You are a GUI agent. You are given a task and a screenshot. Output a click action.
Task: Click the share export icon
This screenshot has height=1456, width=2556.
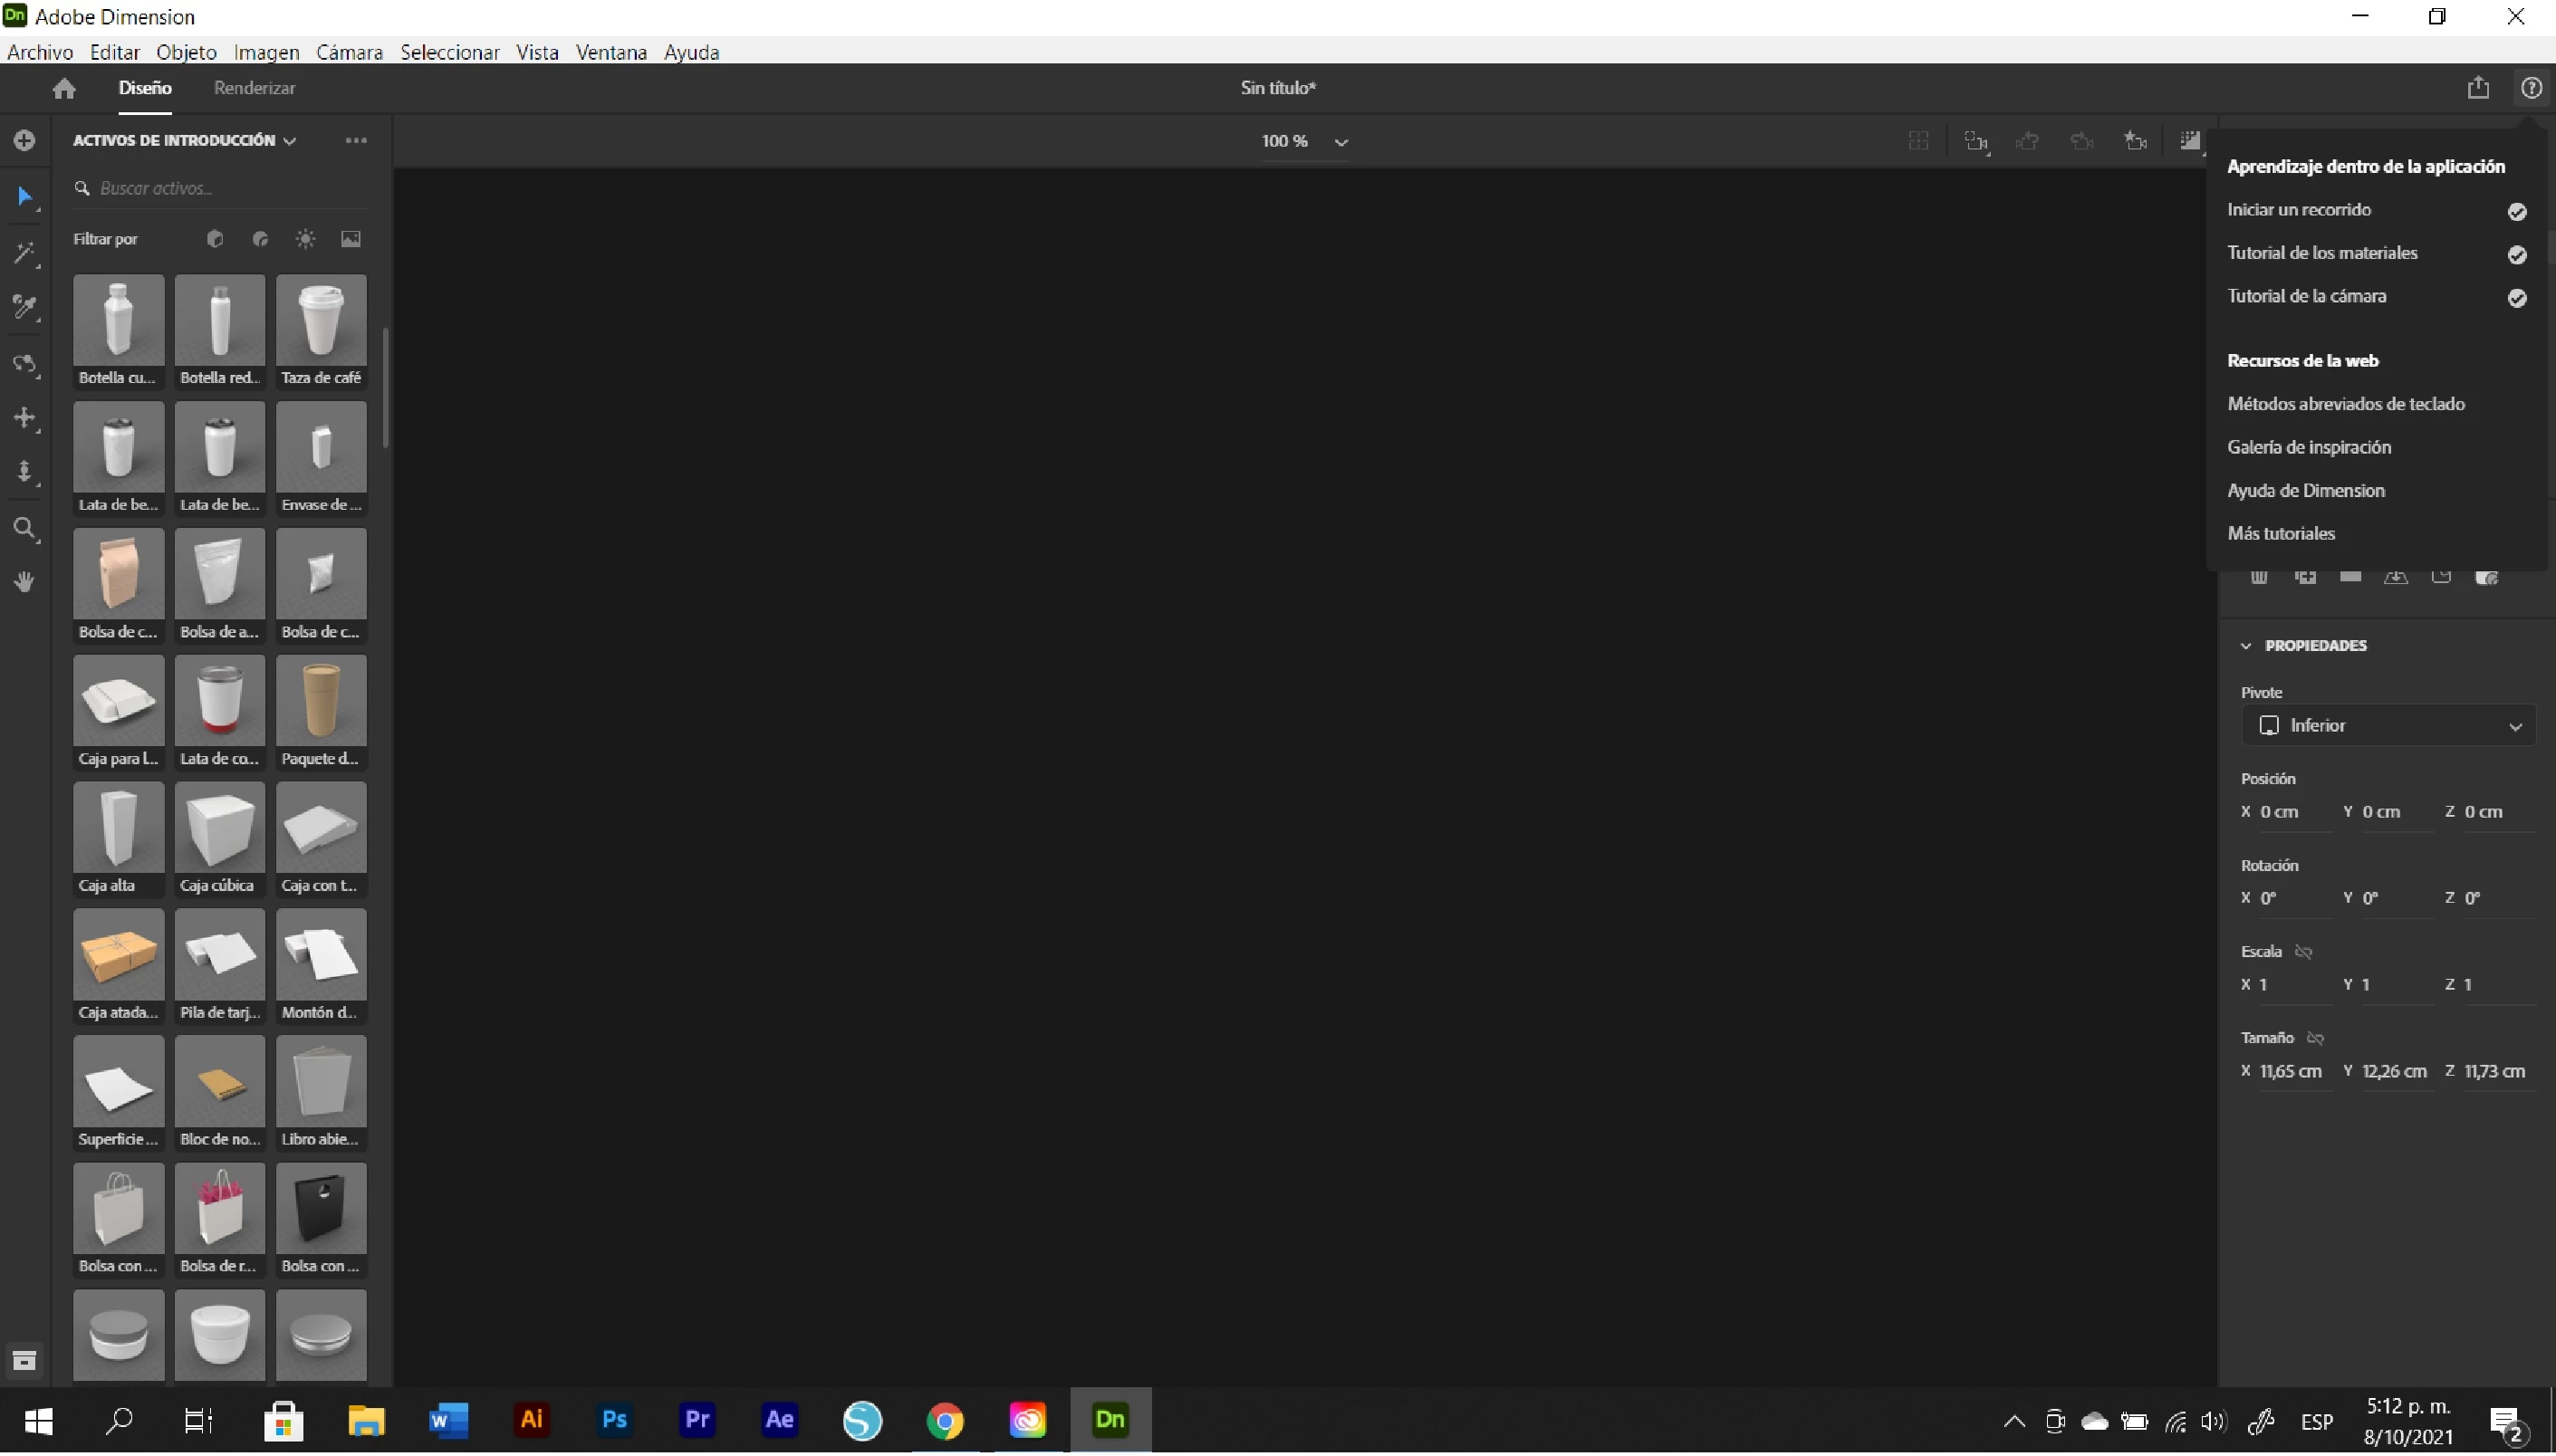point(2477,88)
